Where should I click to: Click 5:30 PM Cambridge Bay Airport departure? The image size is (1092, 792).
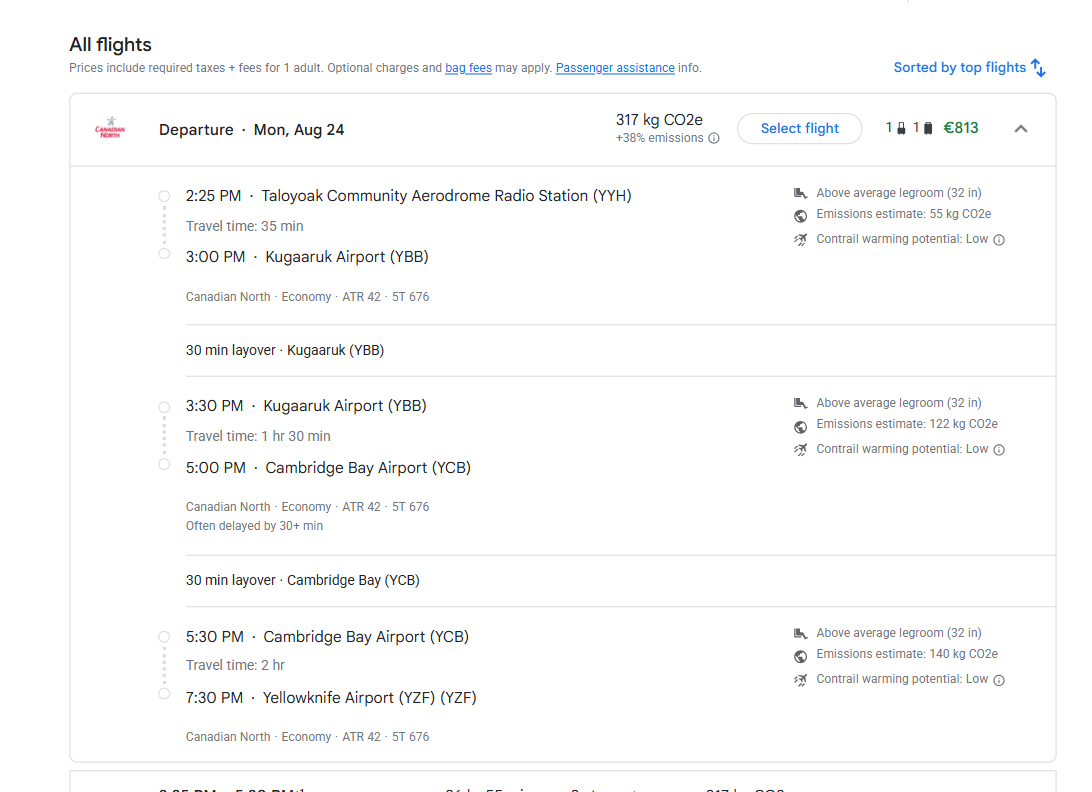coord(327,637)
